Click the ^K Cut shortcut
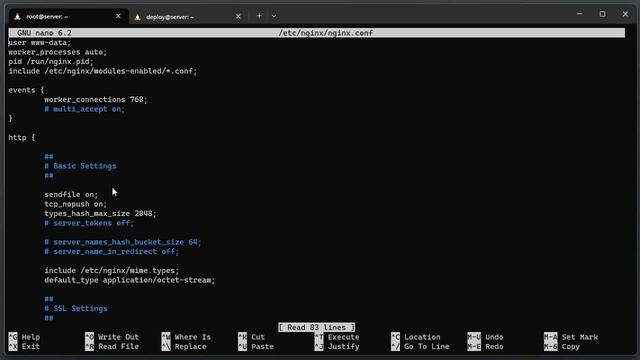The height and width of the screenshot is (360, 640). [251, 337]
